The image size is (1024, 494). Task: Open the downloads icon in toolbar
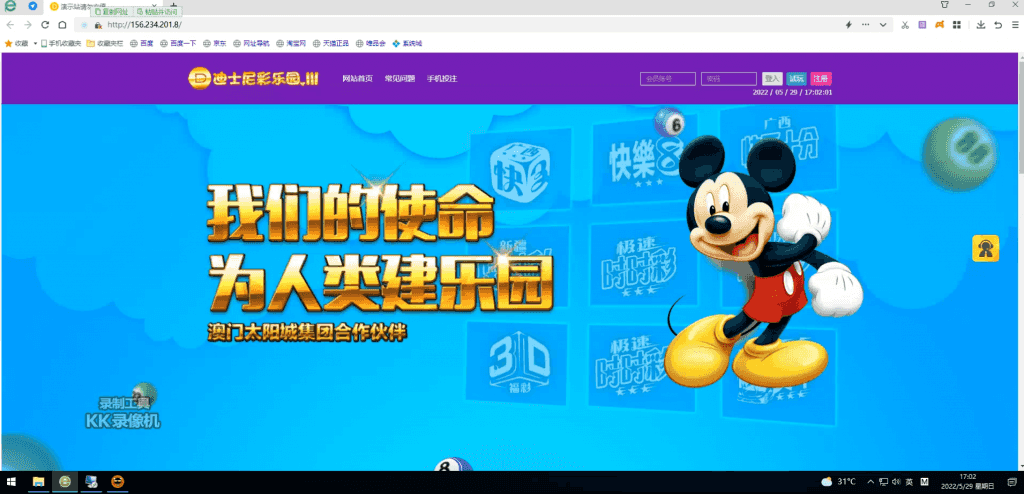coord(981,25)
